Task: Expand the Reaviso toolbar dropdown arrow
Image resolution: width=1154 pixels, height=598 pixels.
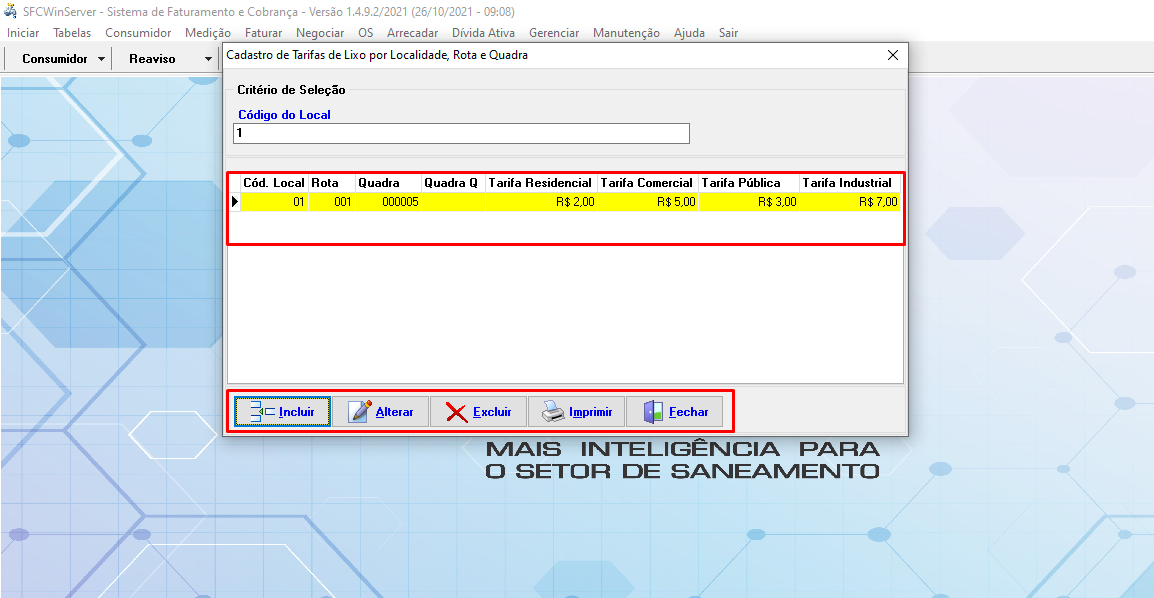Action: click(x=208, y=59)
